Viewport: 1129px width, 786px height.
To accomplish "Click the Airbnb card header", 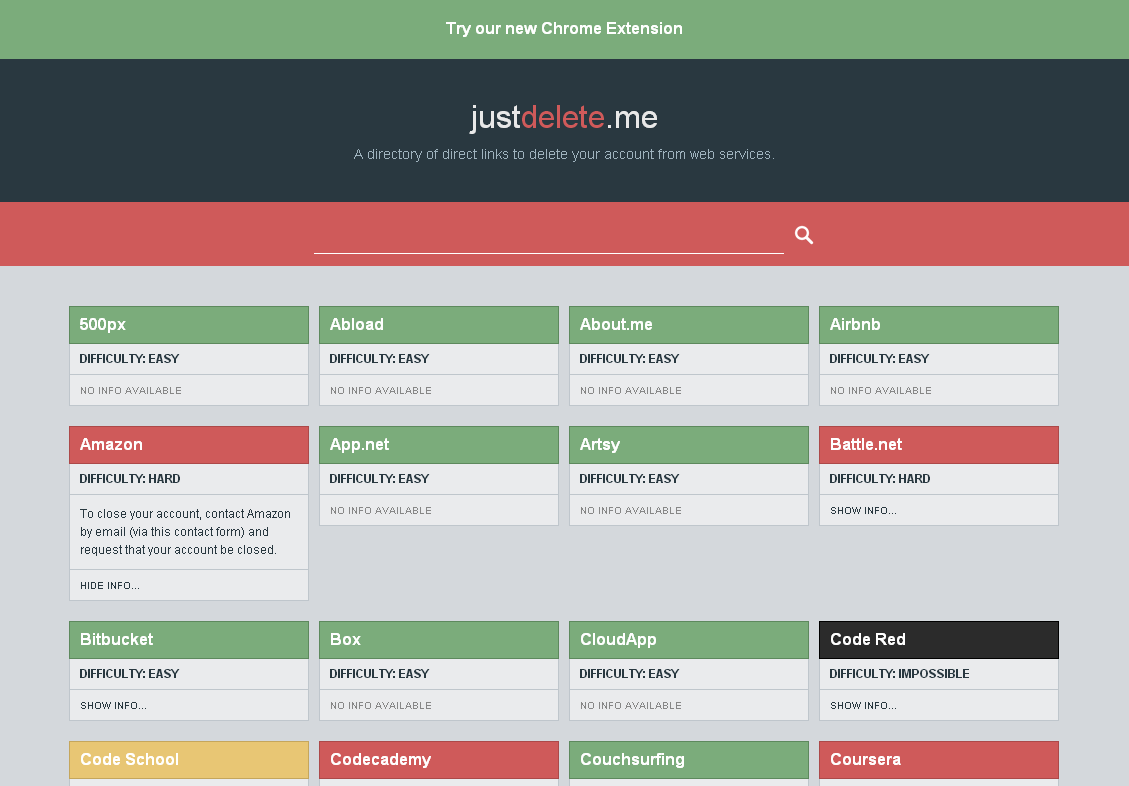I will pos(938,325).
